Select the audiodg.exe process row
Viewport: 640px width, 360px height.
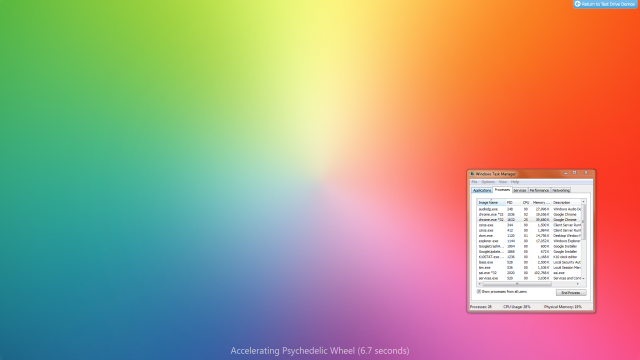tap(529, 209)
